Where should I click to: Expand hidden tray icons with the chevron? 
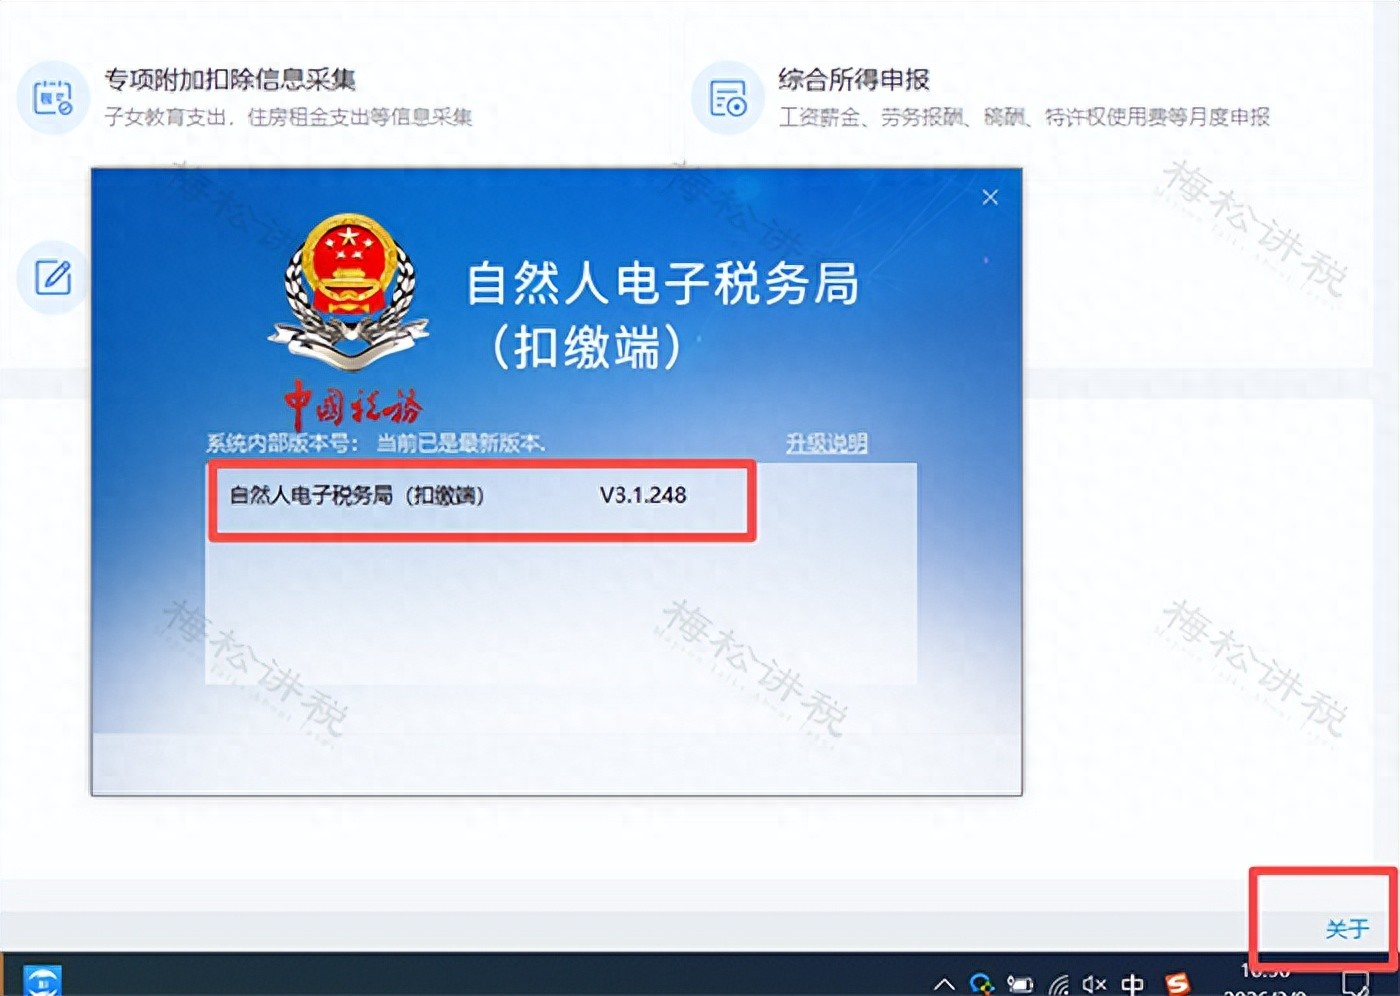[x=945, y=983]
